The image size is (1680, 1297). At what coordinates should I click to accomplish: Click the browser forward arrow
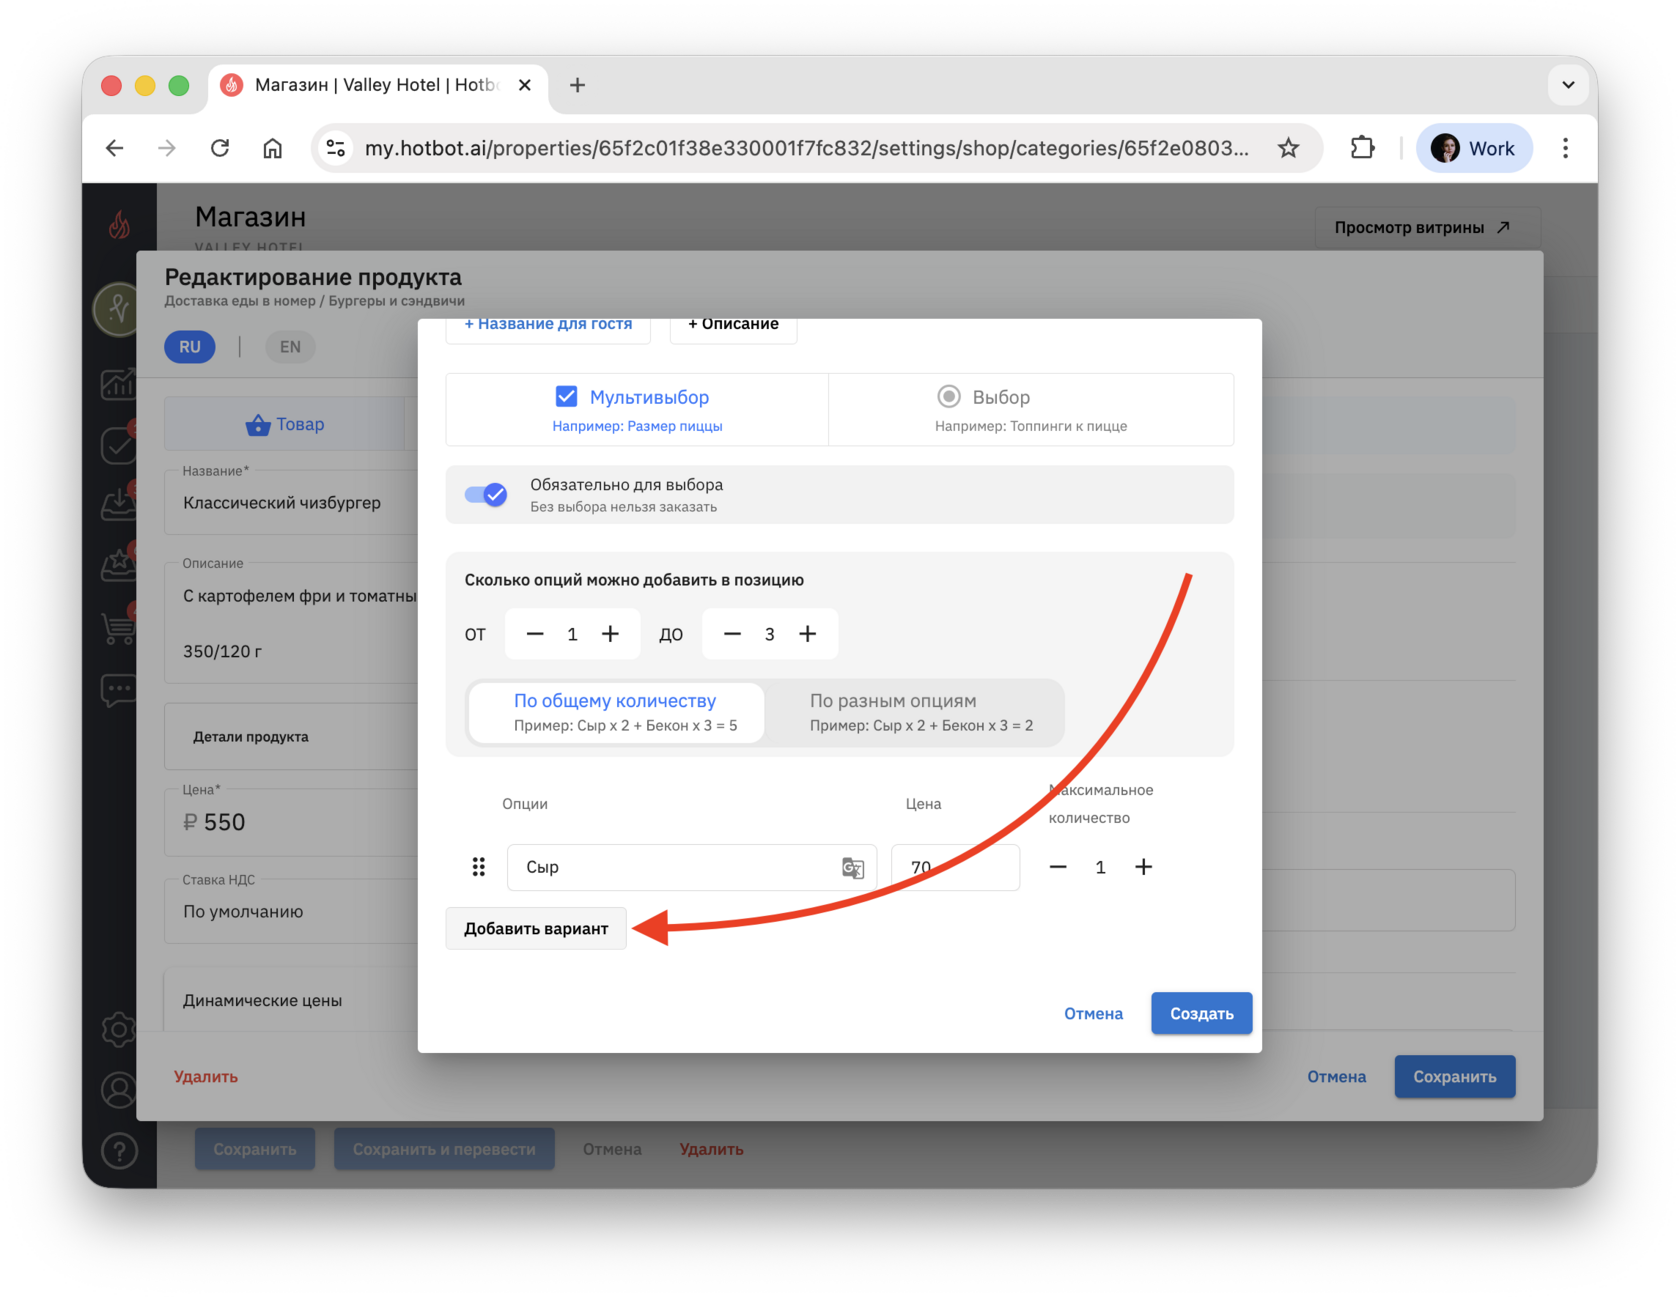pos(167,148)
